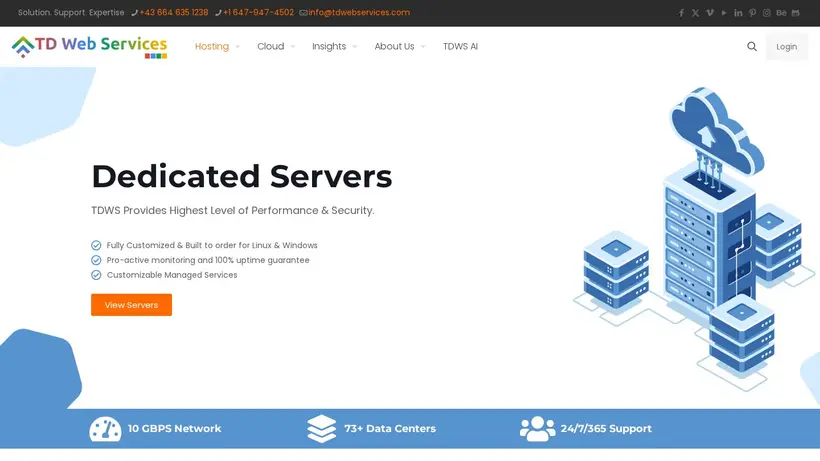
Task: Open the LinkedIn social icon
Action: (738, 13)
